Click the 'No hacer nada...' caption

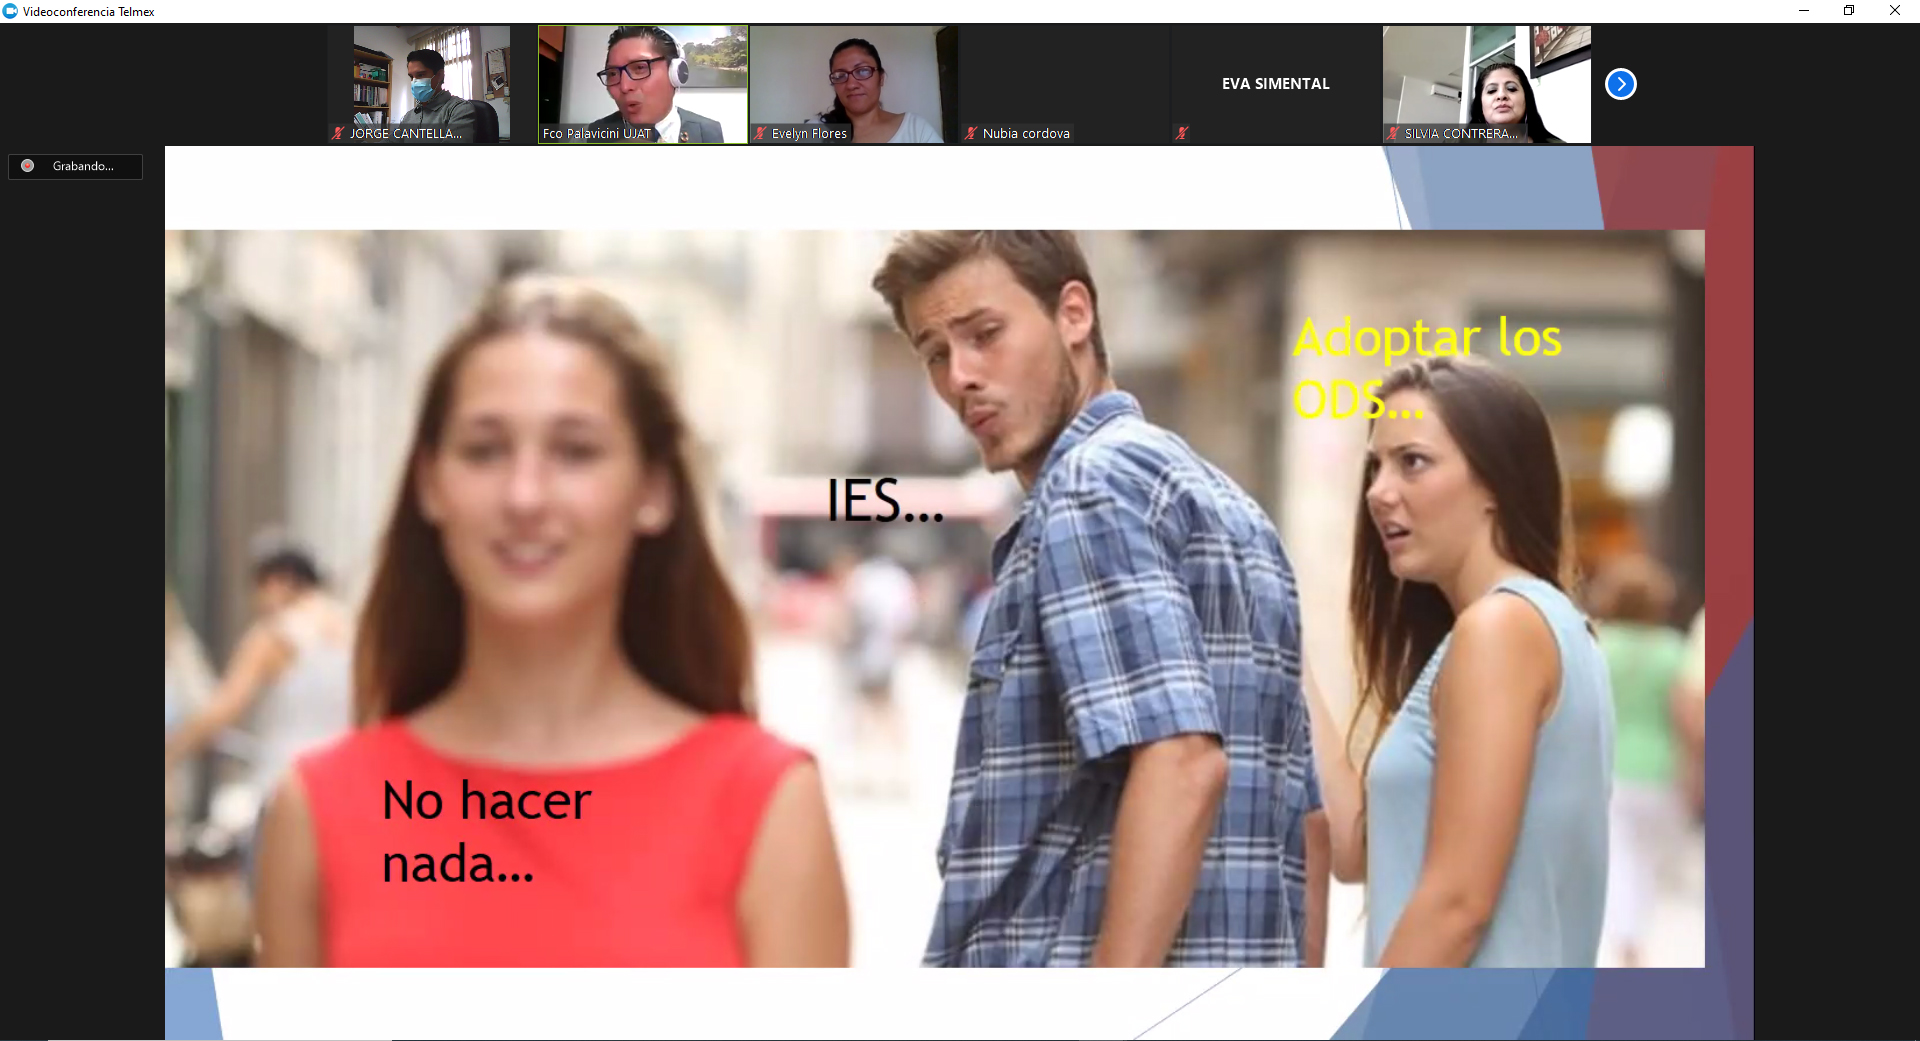coord(486,831)
